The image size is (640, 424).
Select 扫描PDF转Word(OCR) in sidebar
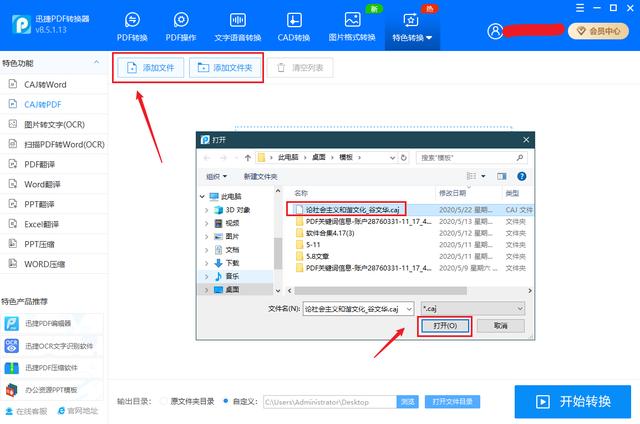[x=54, y=144]
